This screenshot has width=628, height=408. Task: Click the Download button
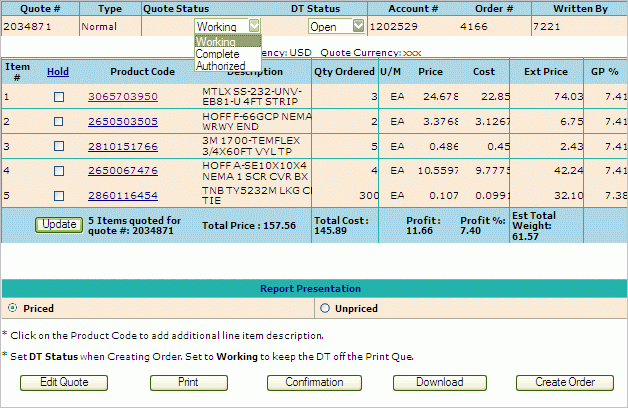[440, 382]
